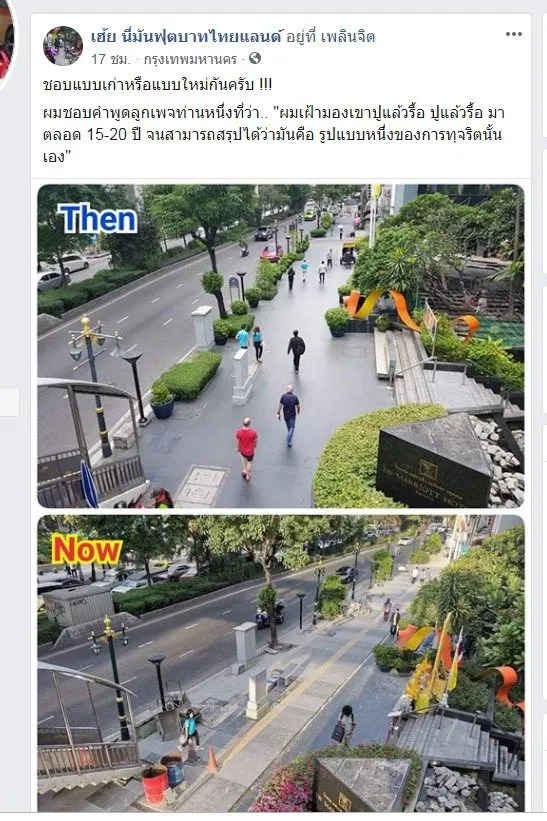Click the red barrel in Now photo

(155, 784)
